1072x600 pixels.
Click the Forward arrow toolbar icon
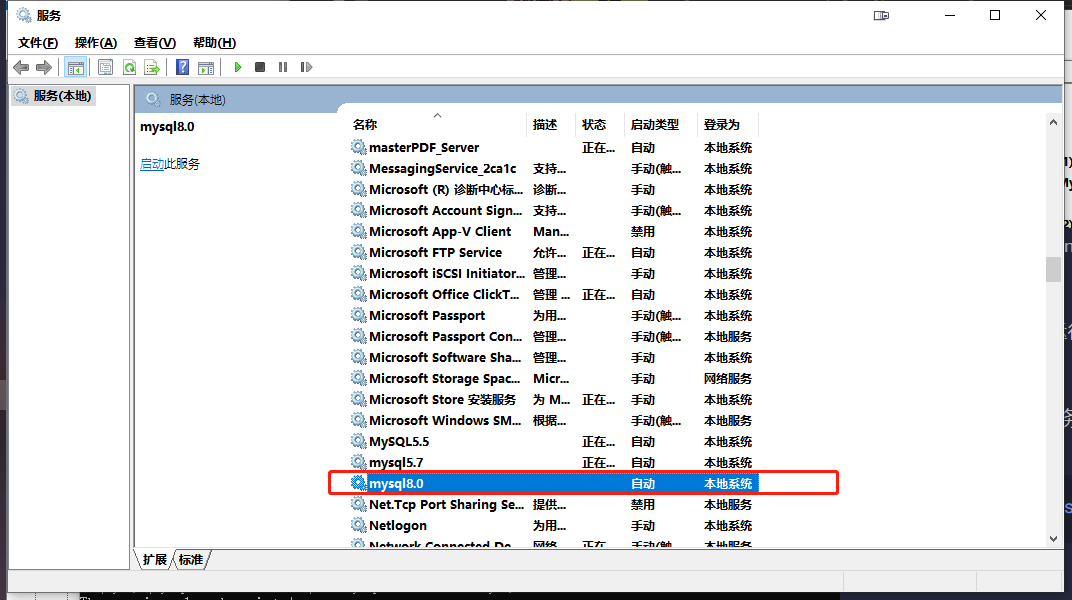click(x=44, y=67)
